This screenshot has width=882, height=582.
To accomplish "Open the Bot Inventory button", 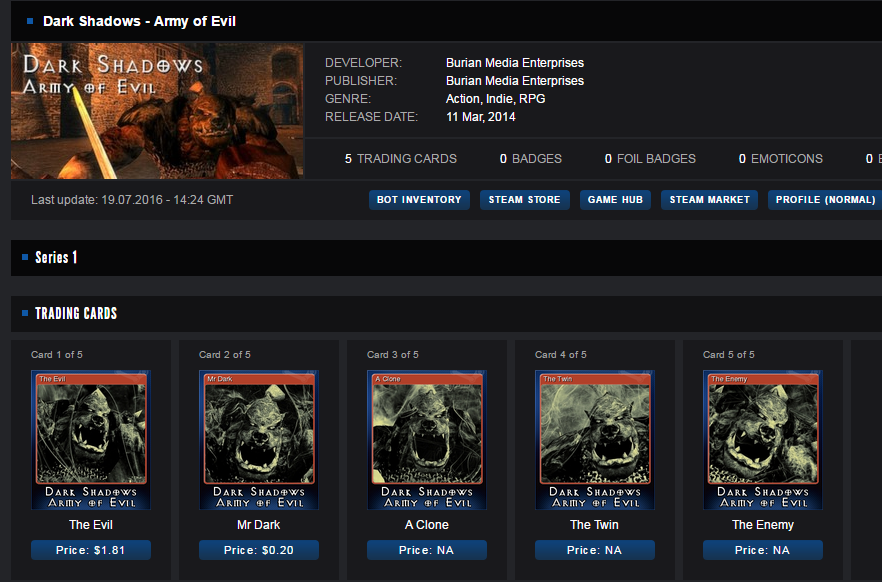I will (x=419, y=200).
